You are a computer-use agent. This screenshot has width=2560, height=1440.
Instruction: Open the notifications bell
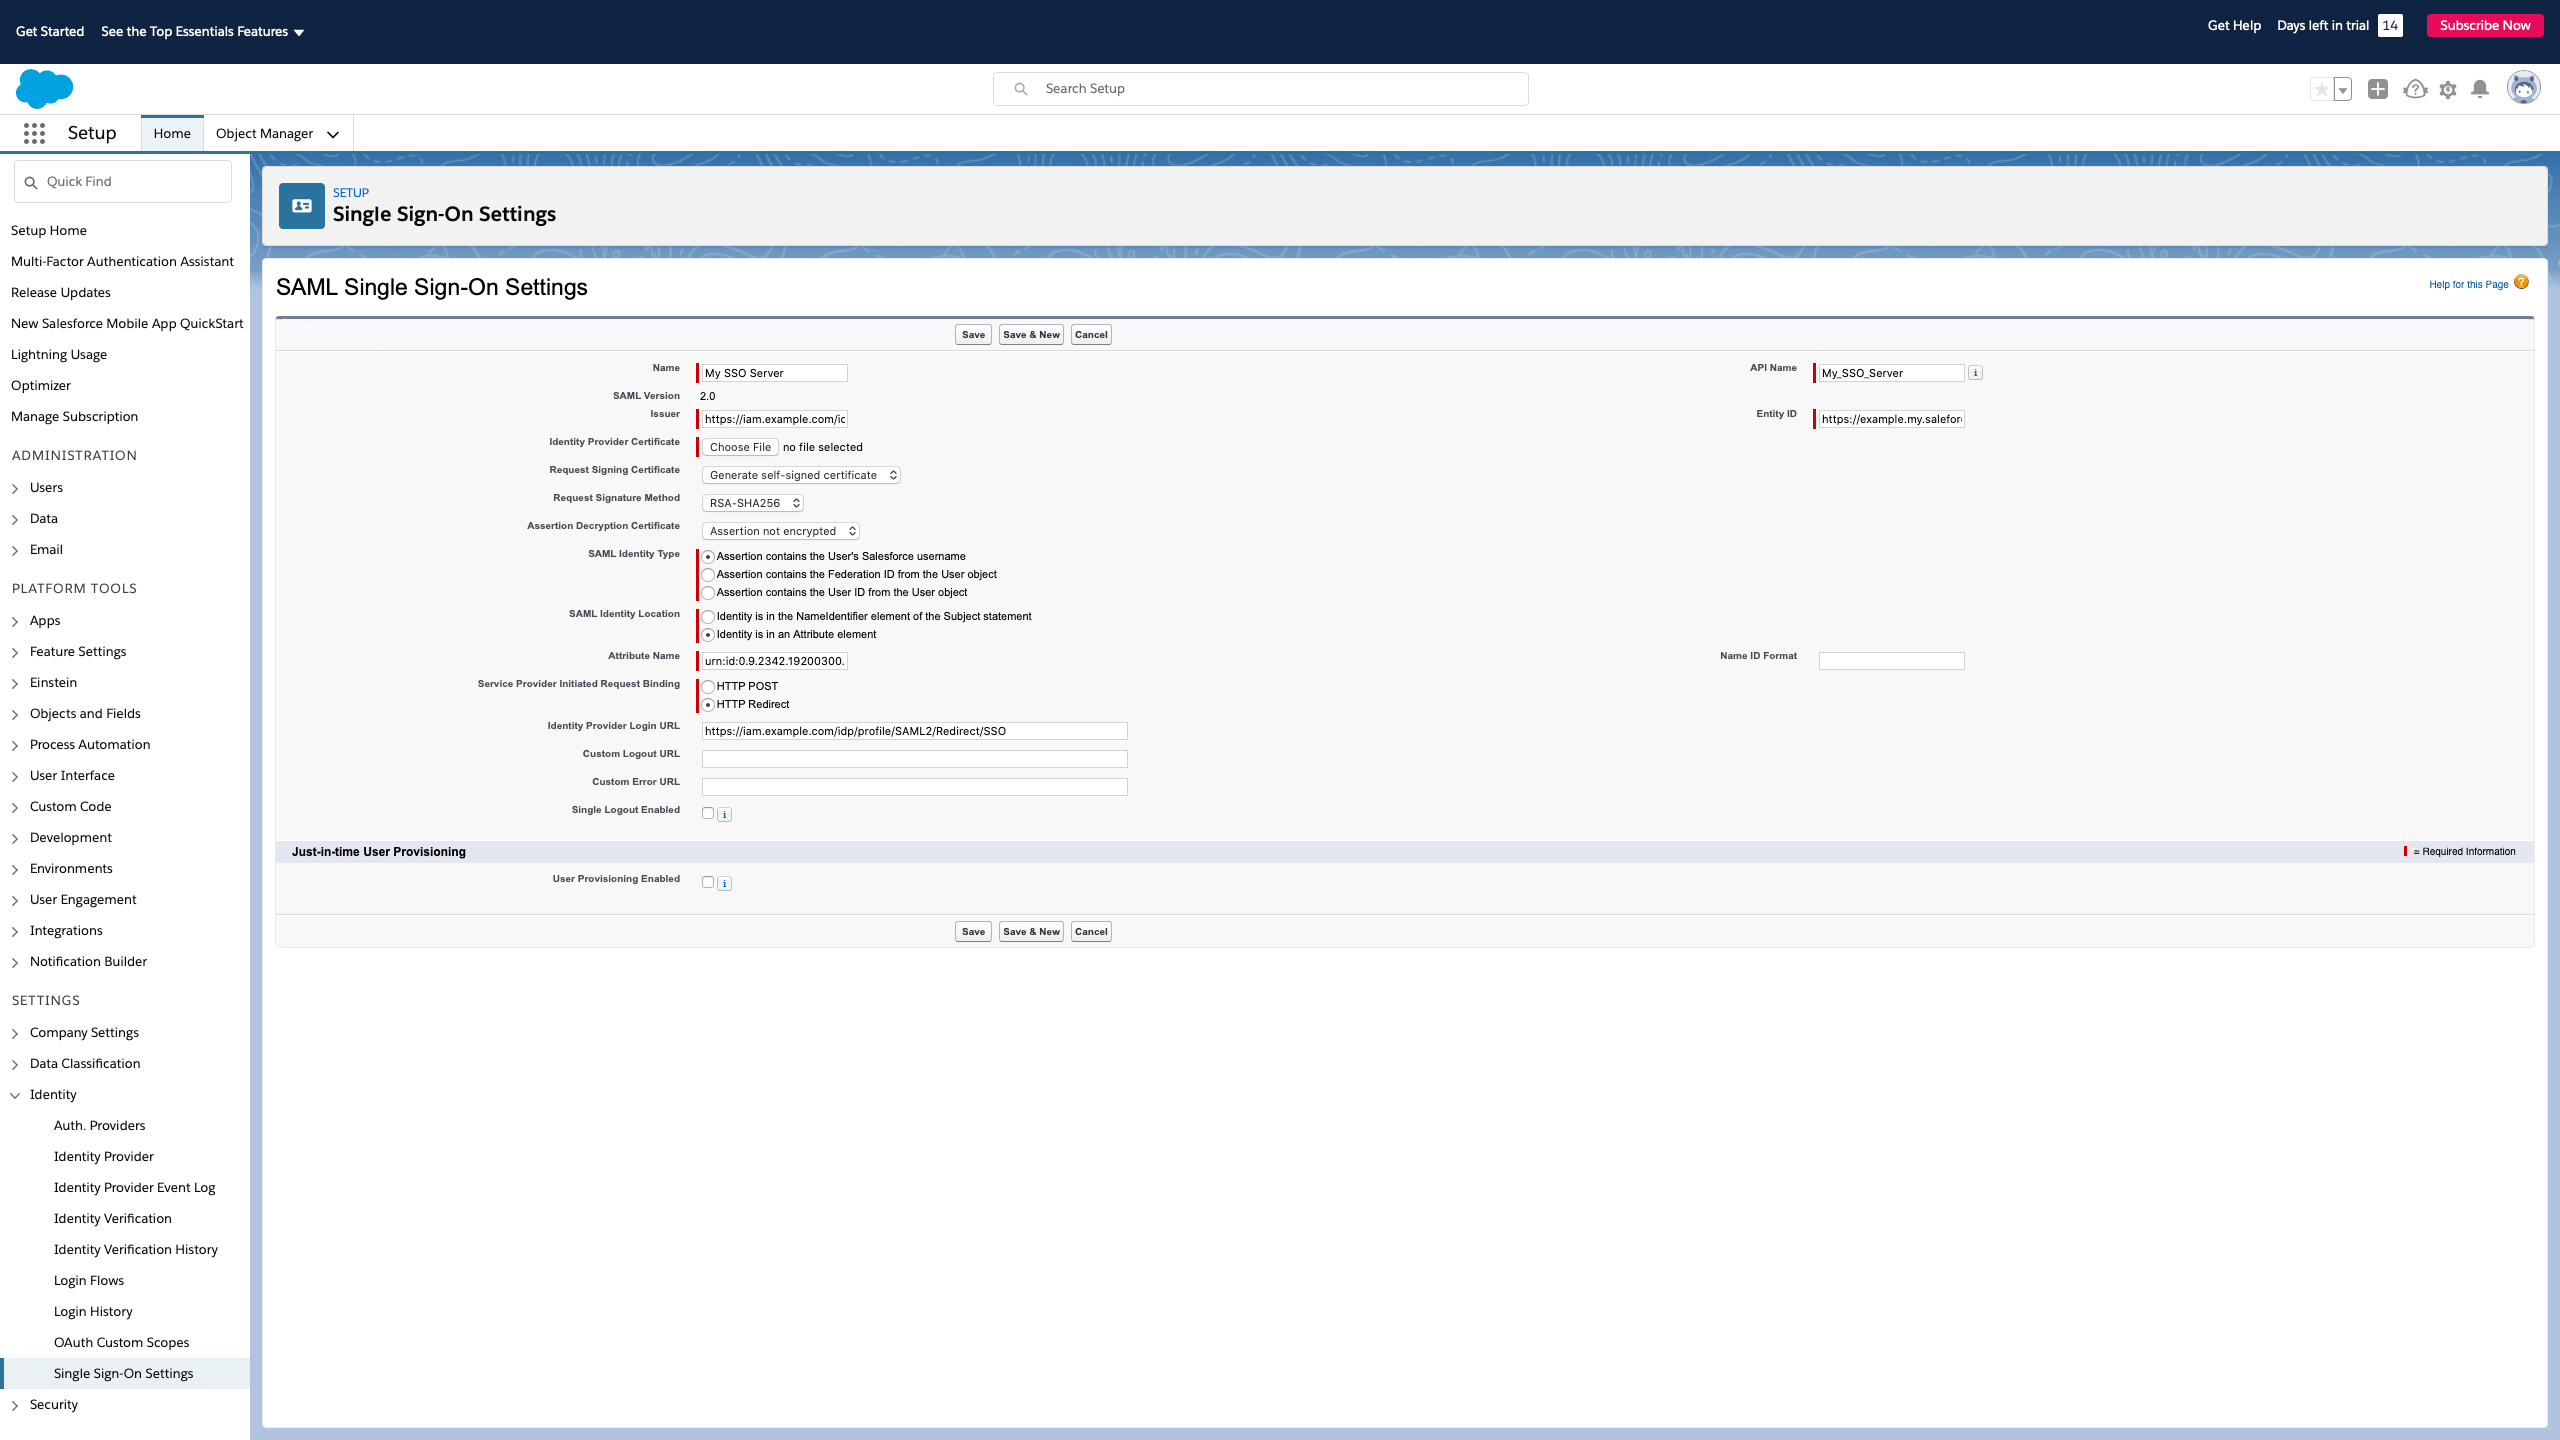coord(2480,89)
